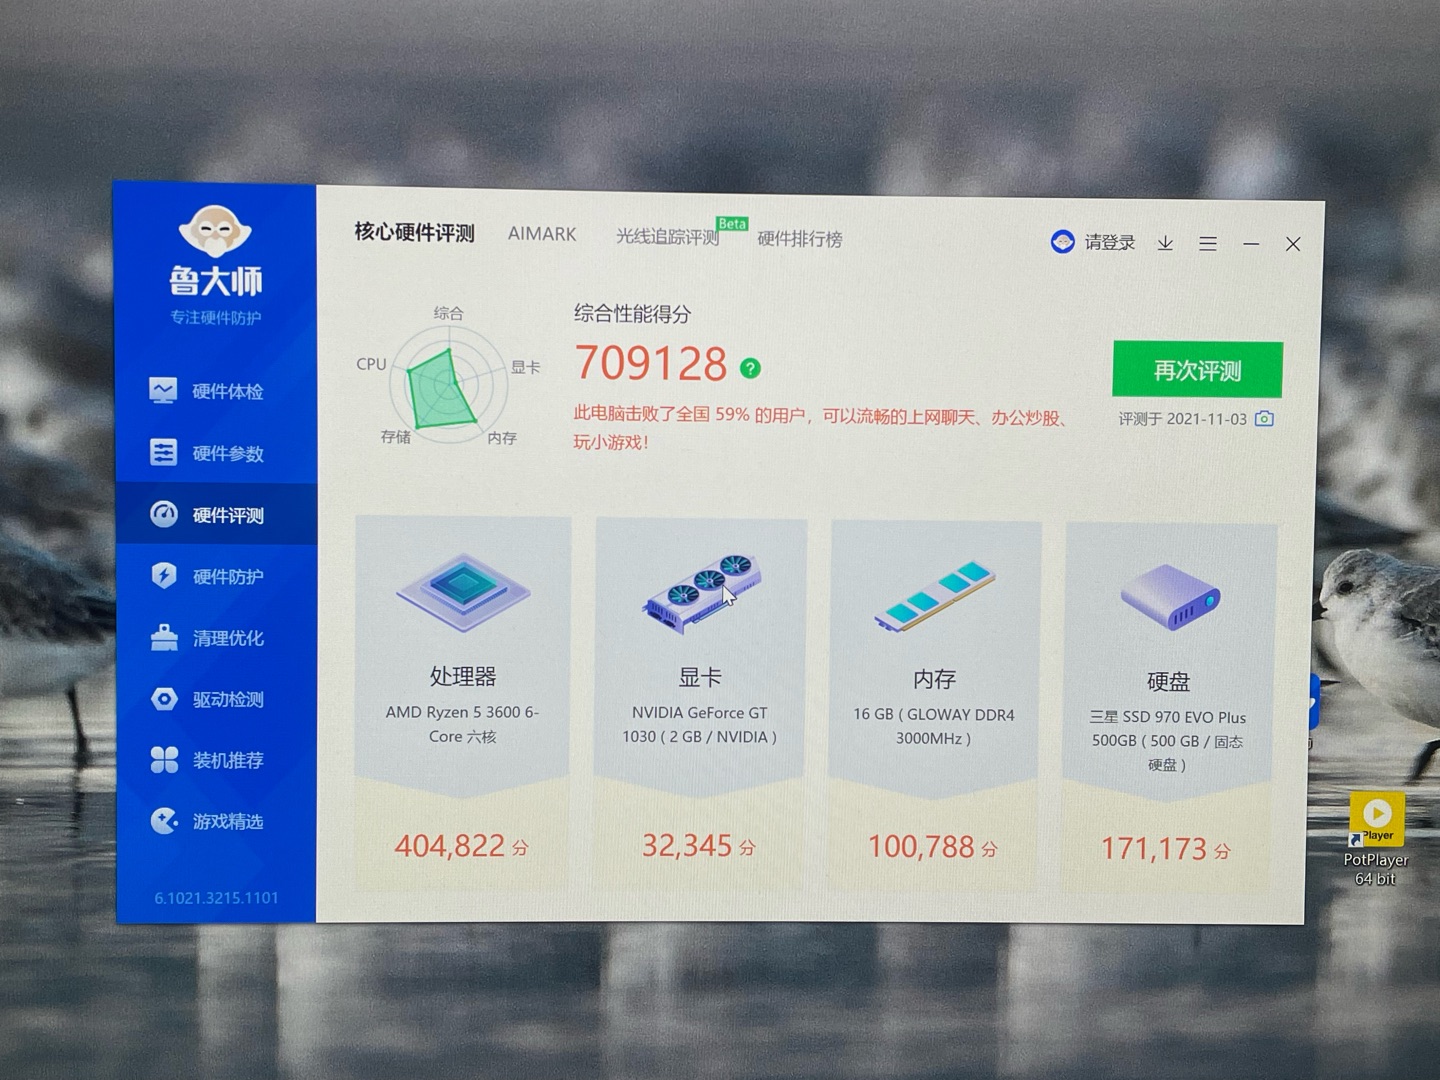Click the AMD Ryzen 5 3600 text
The height and width of the screenshot is (1080, 1440).
pos(462,724)
